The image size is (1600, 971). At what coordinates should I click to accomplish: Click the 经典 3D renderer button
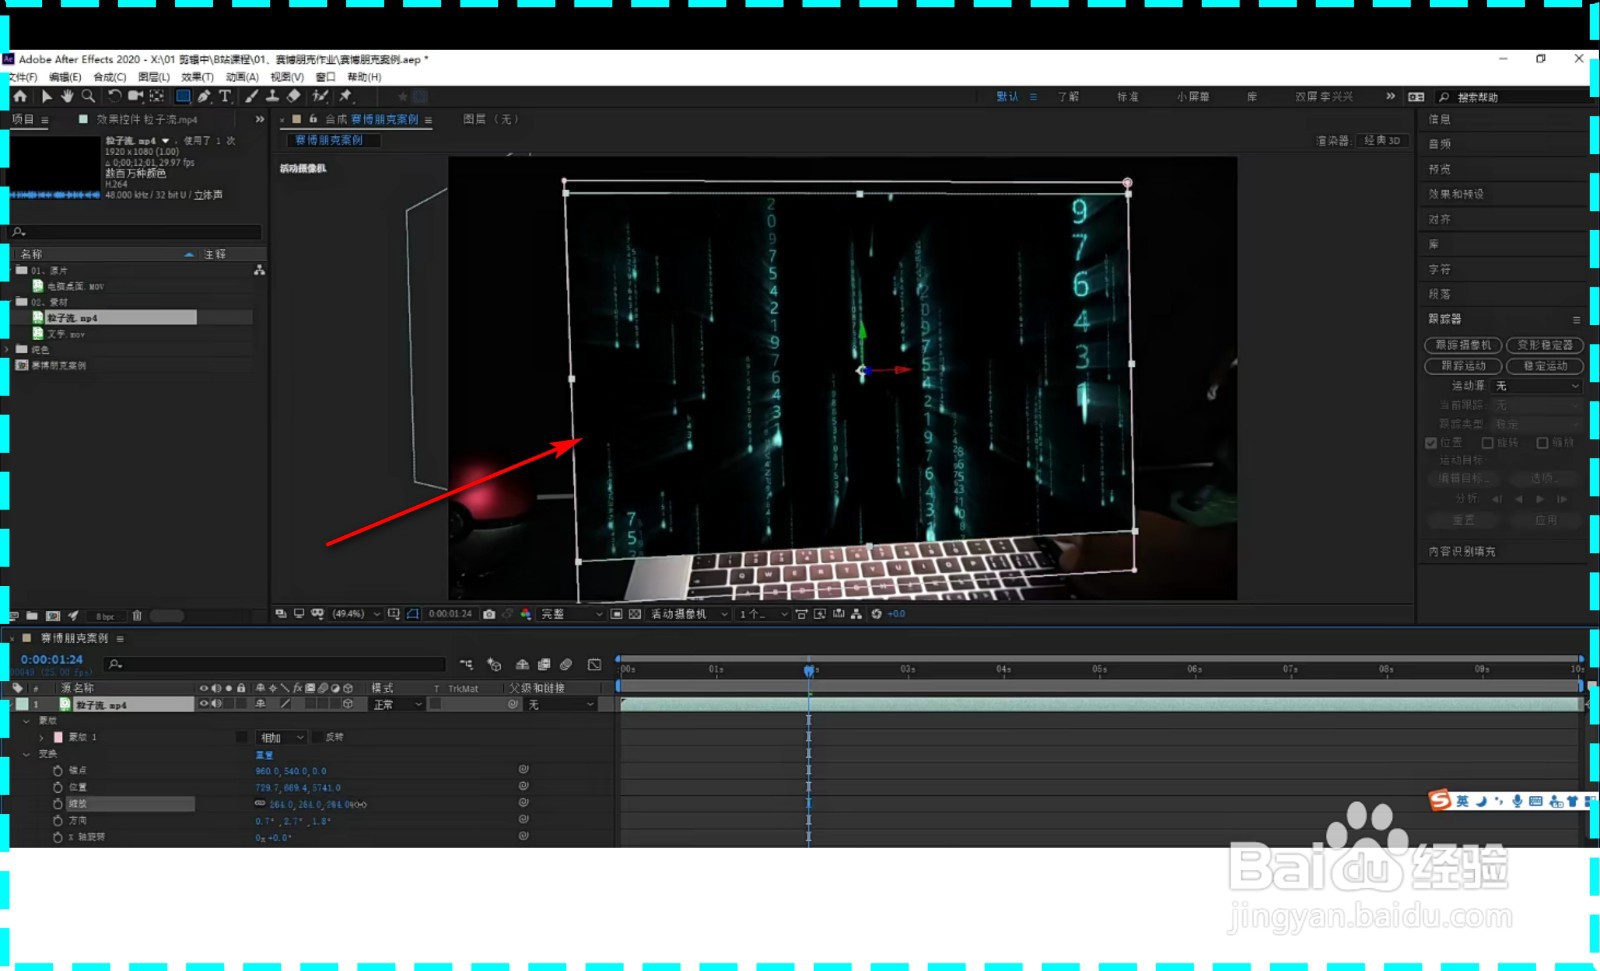point(1382,141)
